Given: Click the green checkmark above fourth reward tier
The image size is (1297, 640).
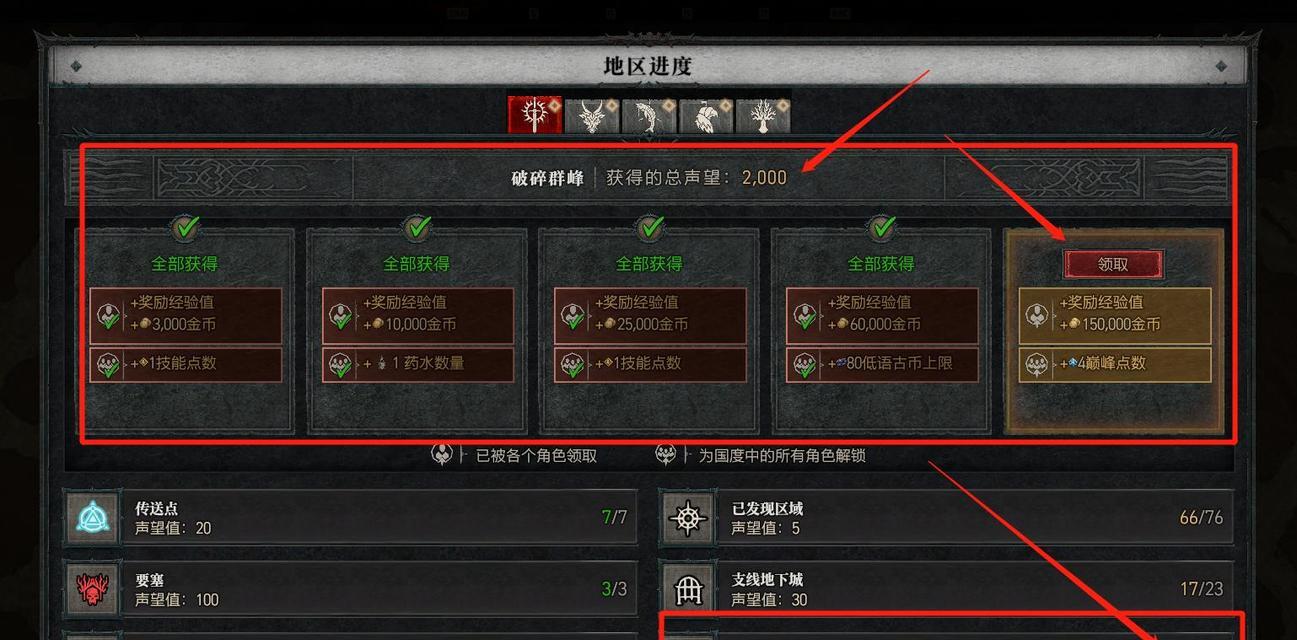Looking at the screenshot, I should pos(882,229).
